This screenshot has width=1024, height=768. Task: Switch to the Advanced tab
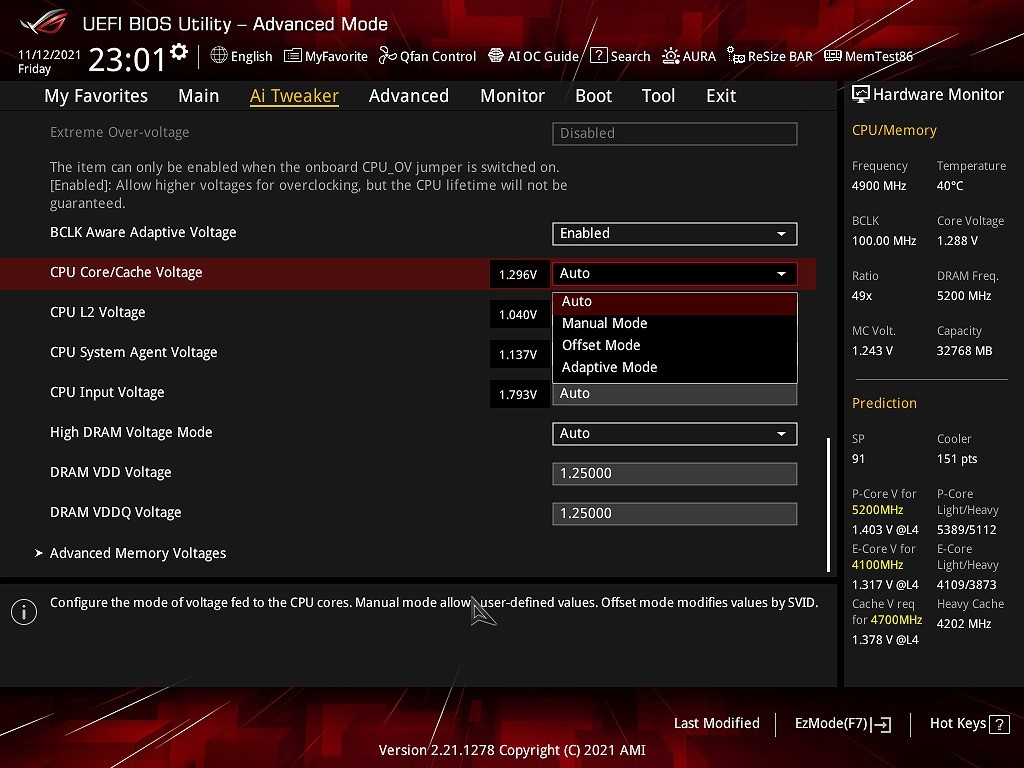[408, 96]
